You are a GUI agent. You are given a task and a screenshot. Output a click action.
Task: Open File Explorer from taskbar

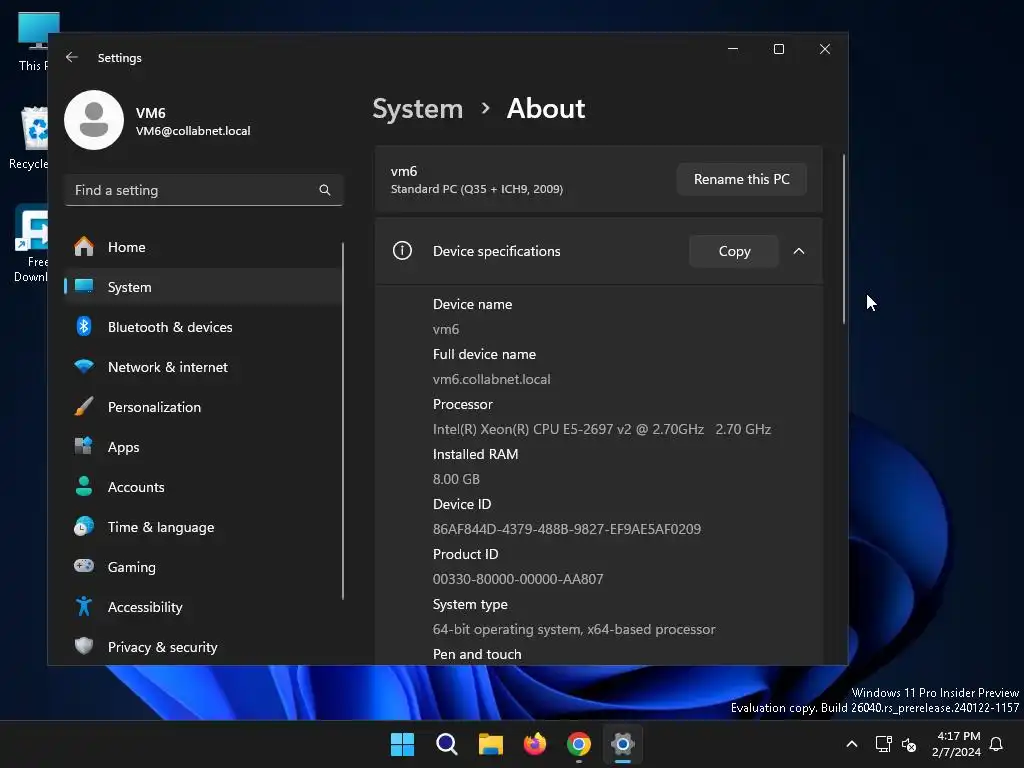point(490,744)
